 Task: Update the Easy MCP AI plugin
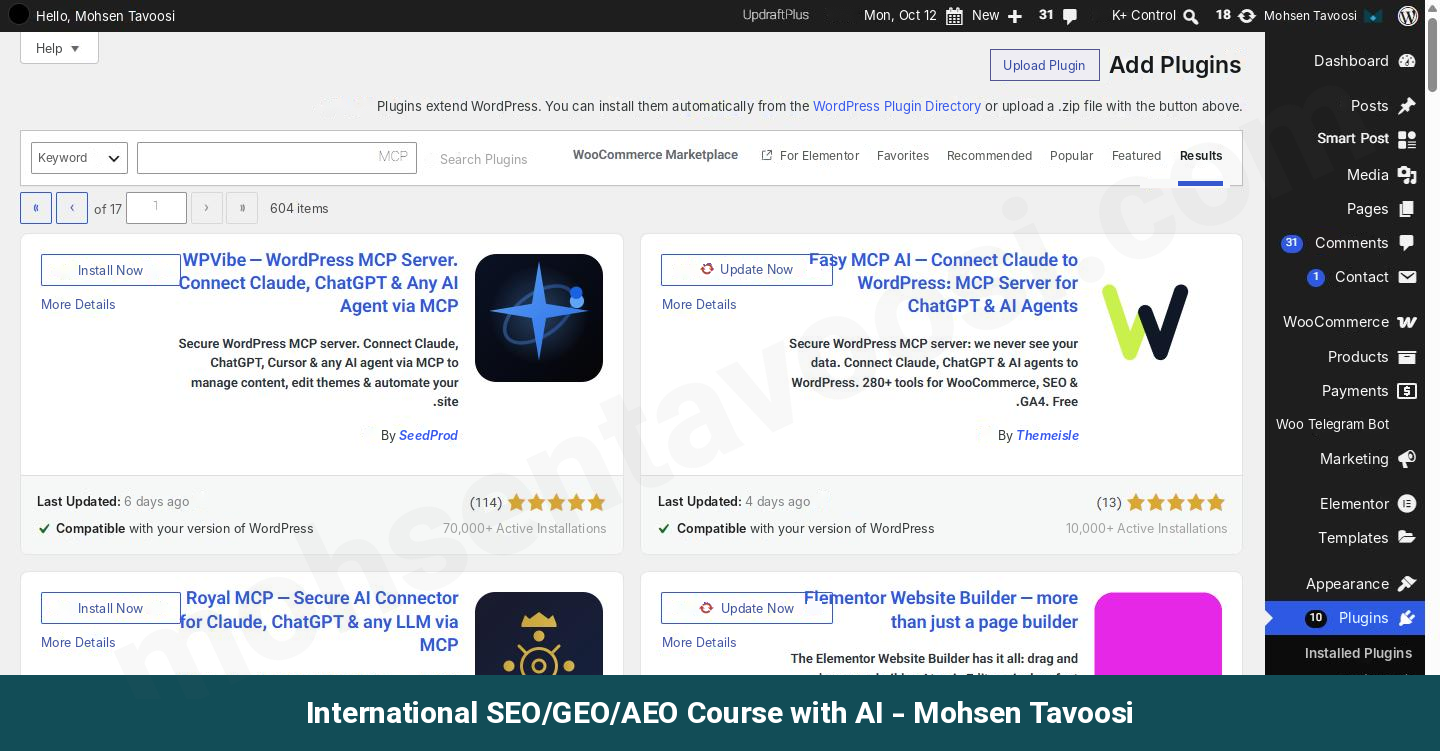(x=746, y=270)
